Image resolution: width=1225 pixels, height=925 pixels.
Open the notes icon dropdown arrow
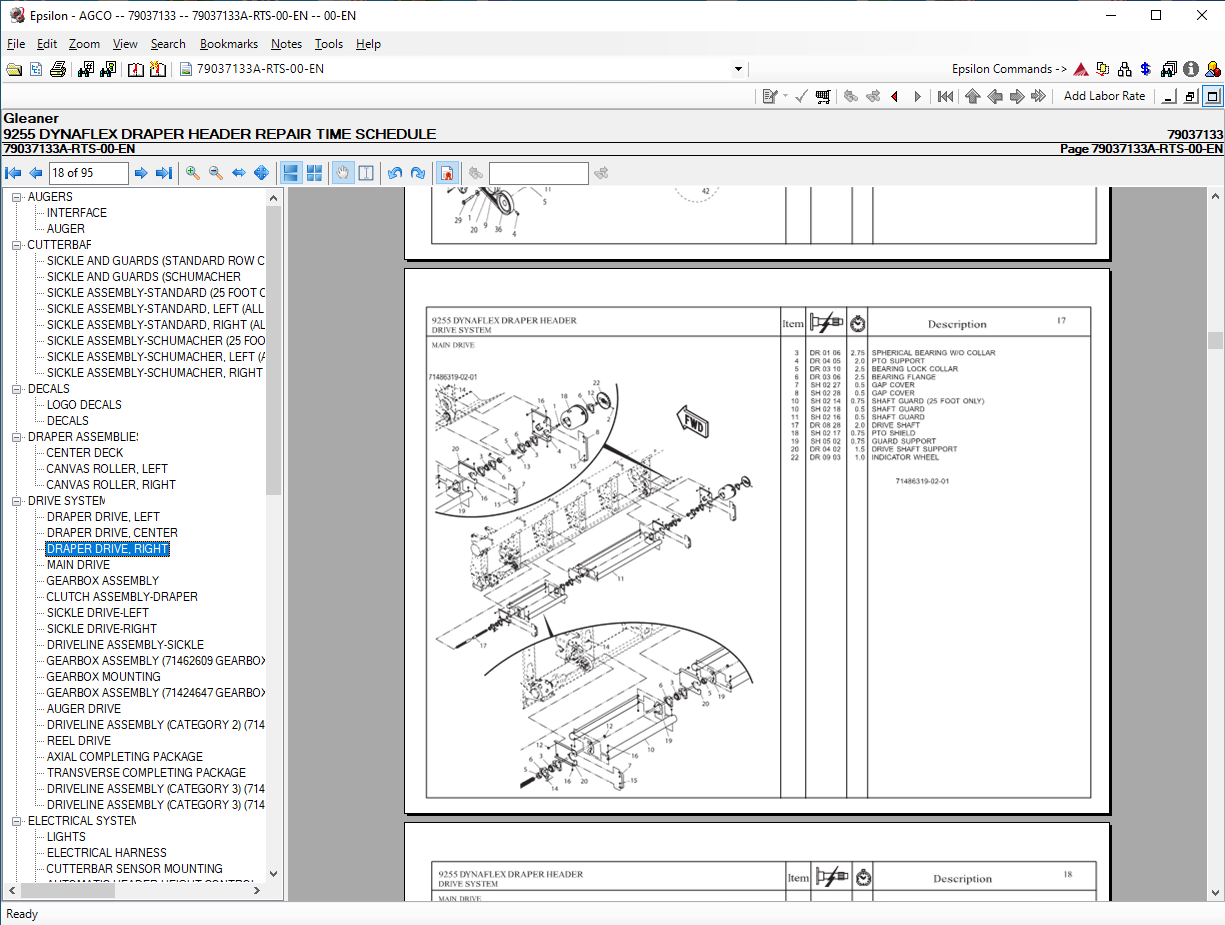pyautogui.click(x=785, y=96)
